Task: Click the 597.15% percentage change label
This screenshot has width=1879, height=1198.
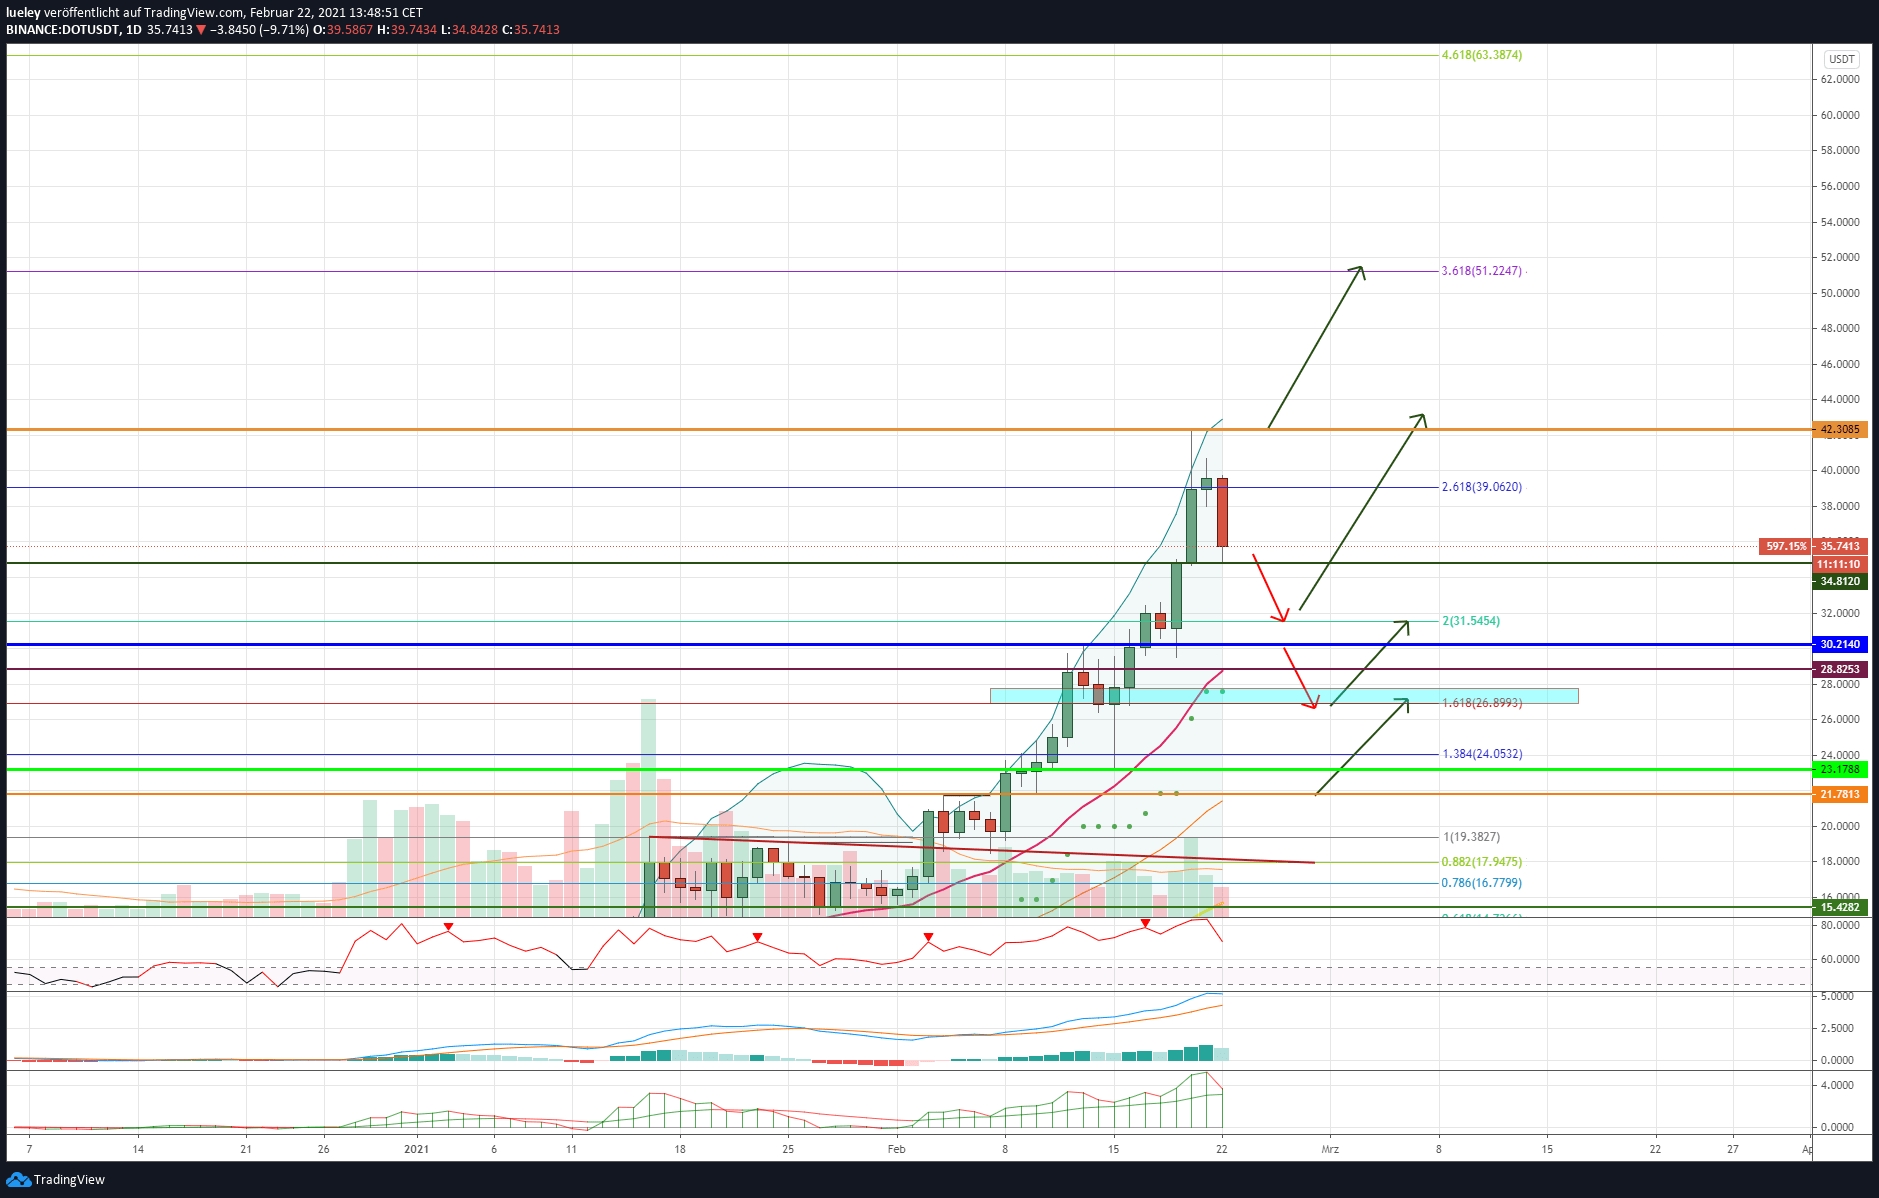Action: click(1785, 546)
